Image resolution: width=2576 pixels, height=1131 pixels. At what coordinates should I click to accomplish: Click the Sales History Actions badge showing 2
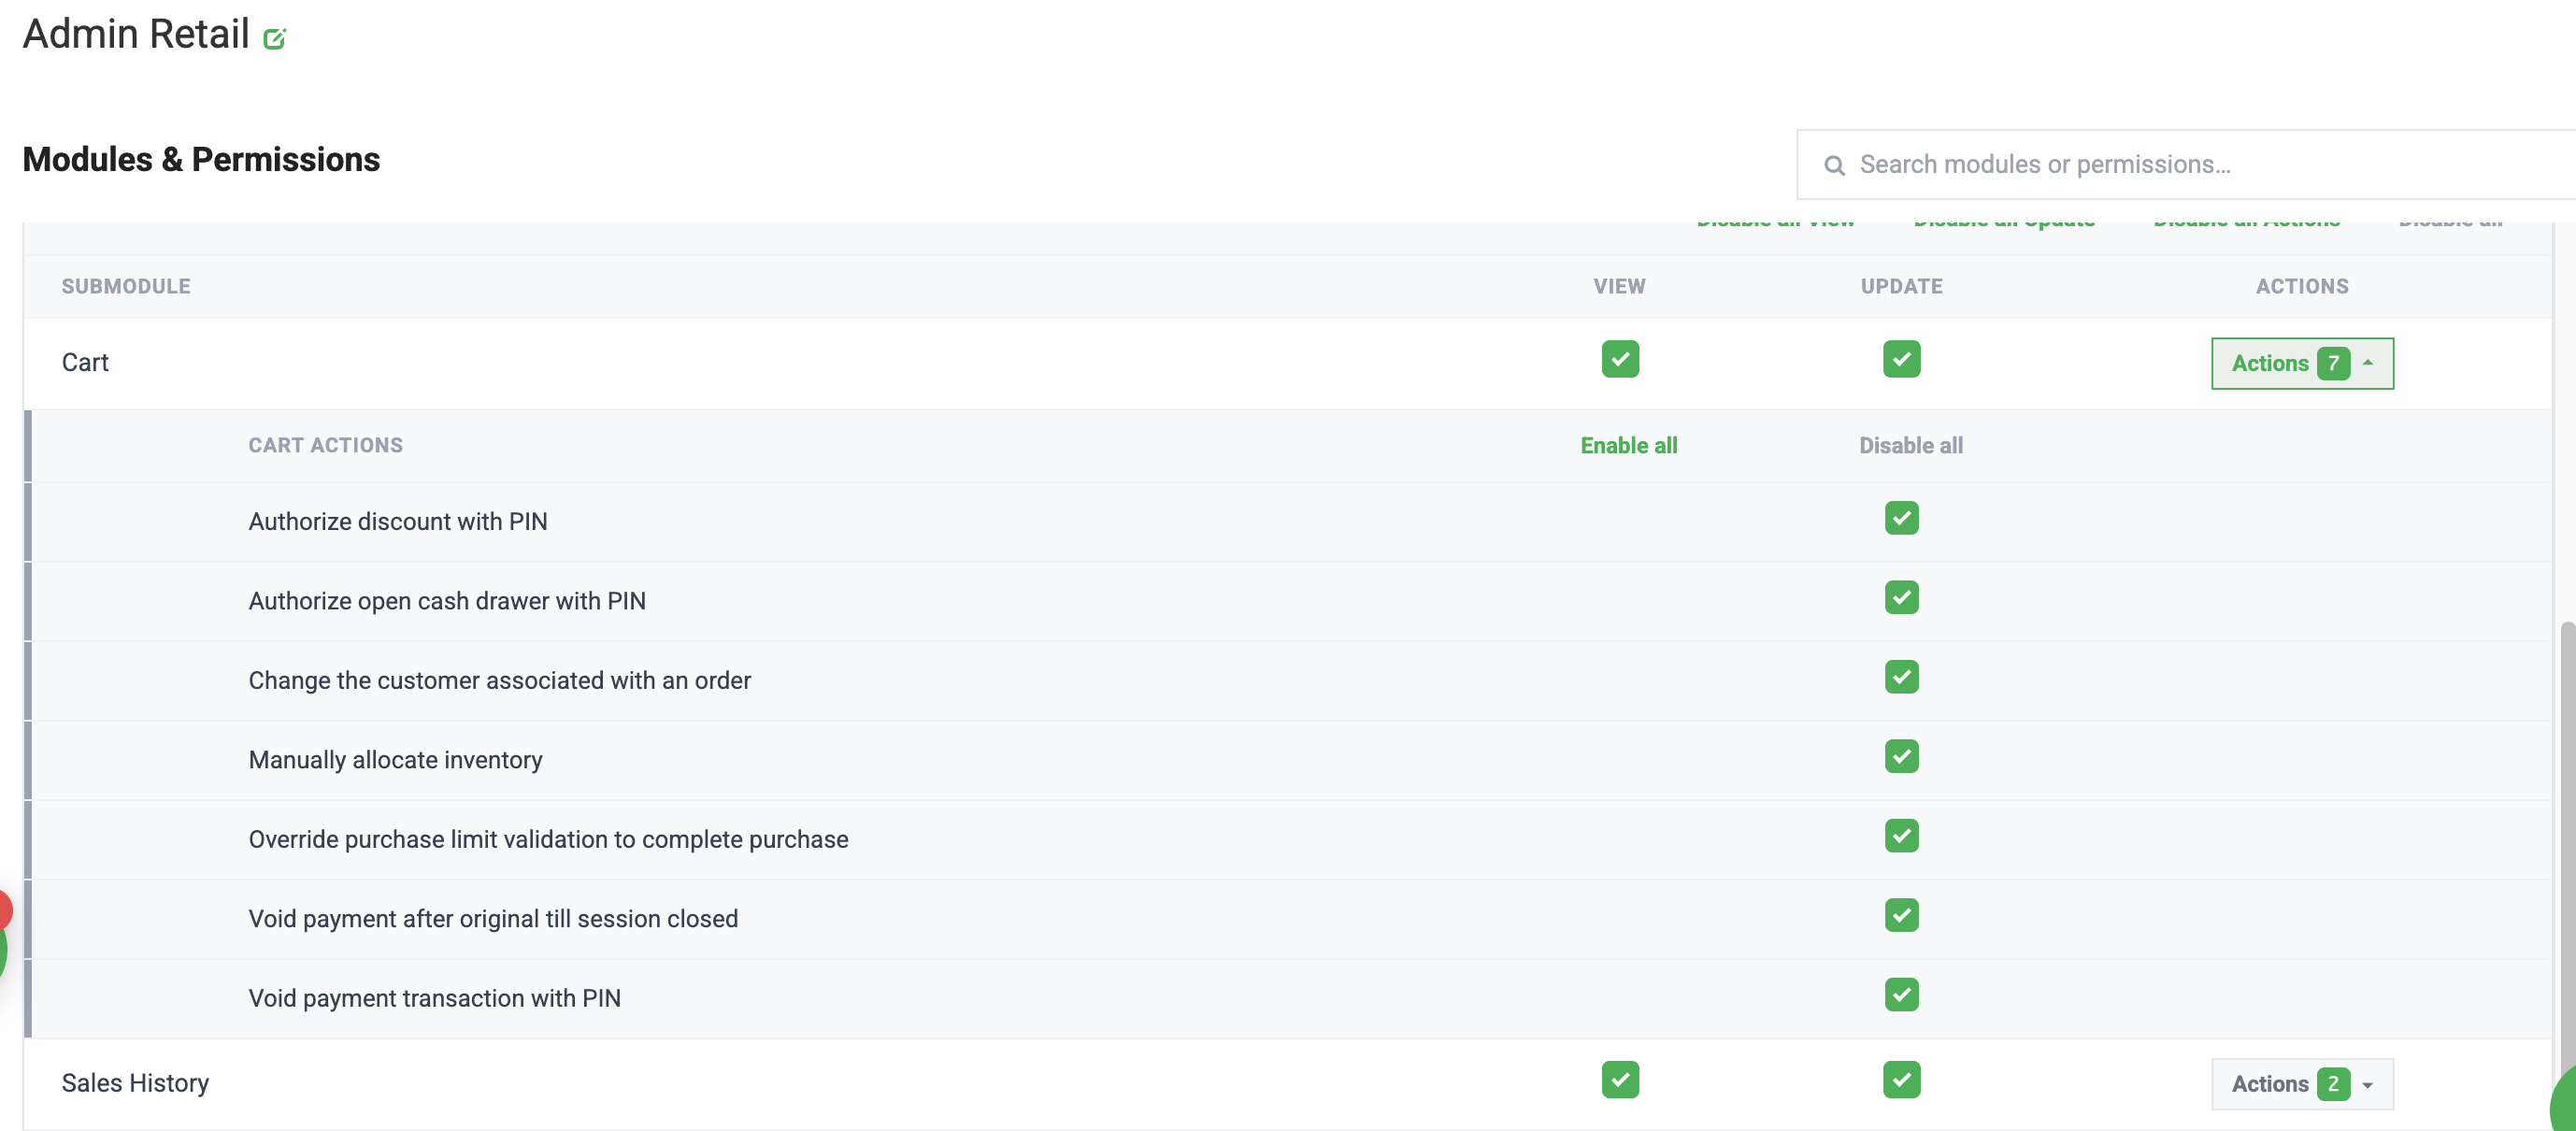click(2333, 1084)
